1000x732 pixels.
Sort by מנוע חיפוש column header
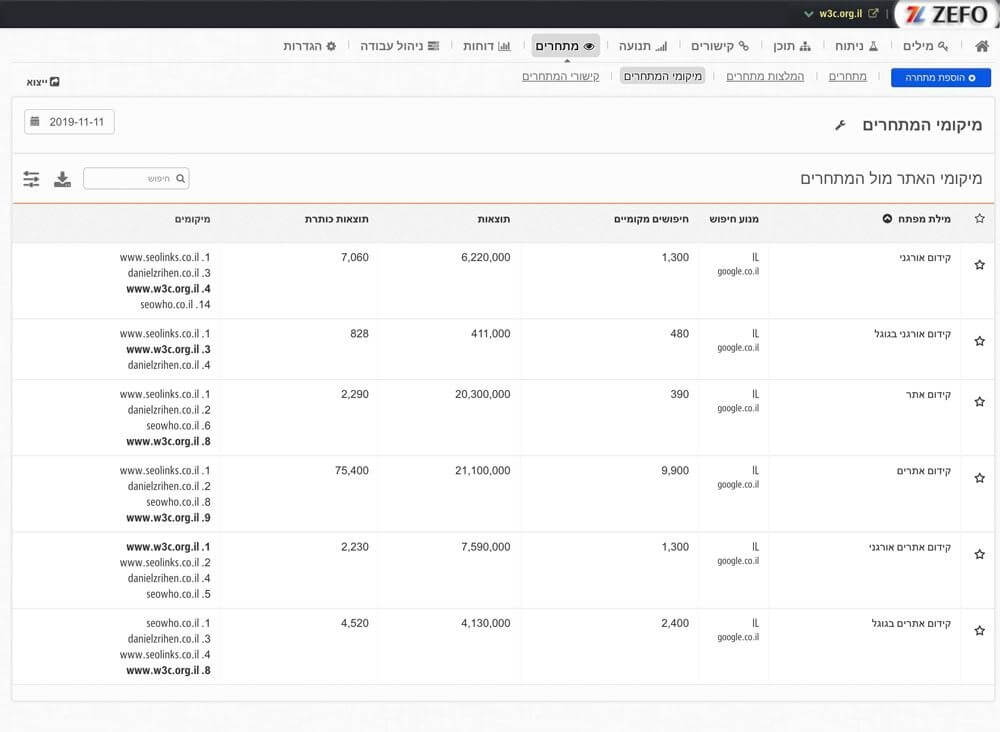(734, 219)
